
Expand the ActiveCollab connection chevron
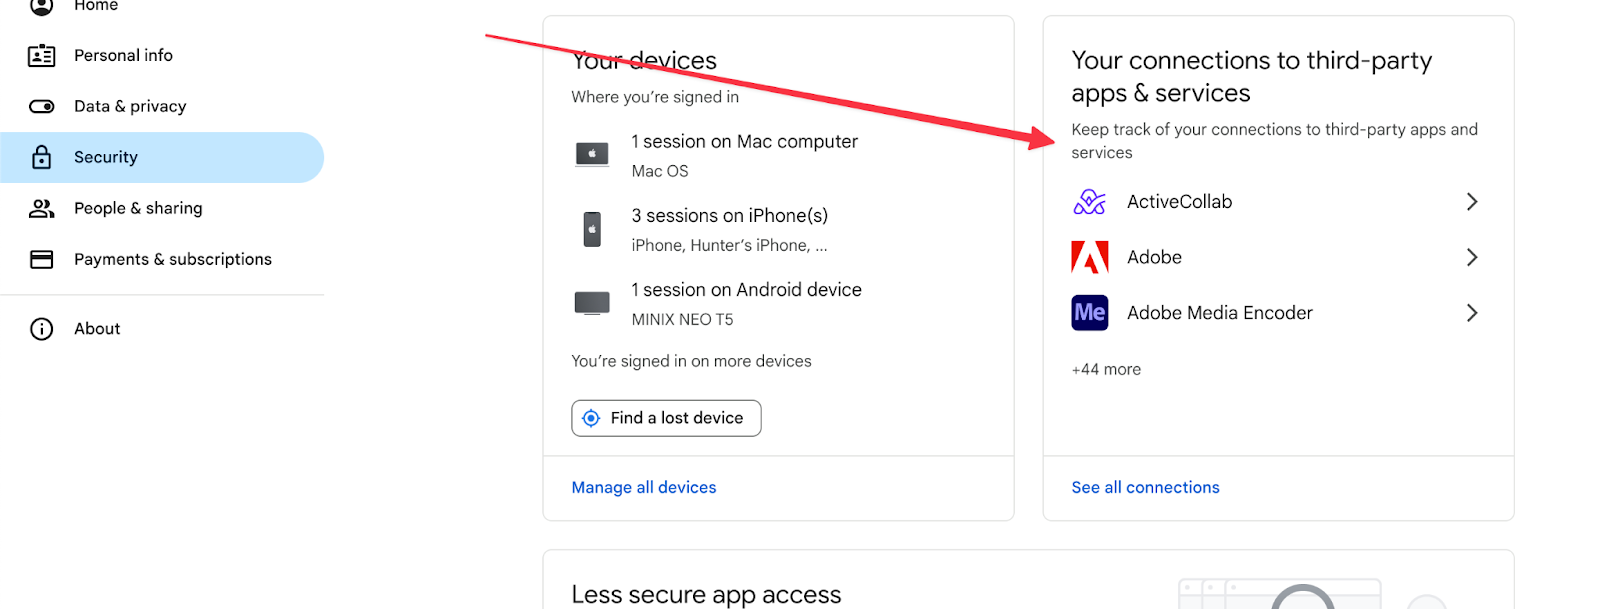point(1471,202)
